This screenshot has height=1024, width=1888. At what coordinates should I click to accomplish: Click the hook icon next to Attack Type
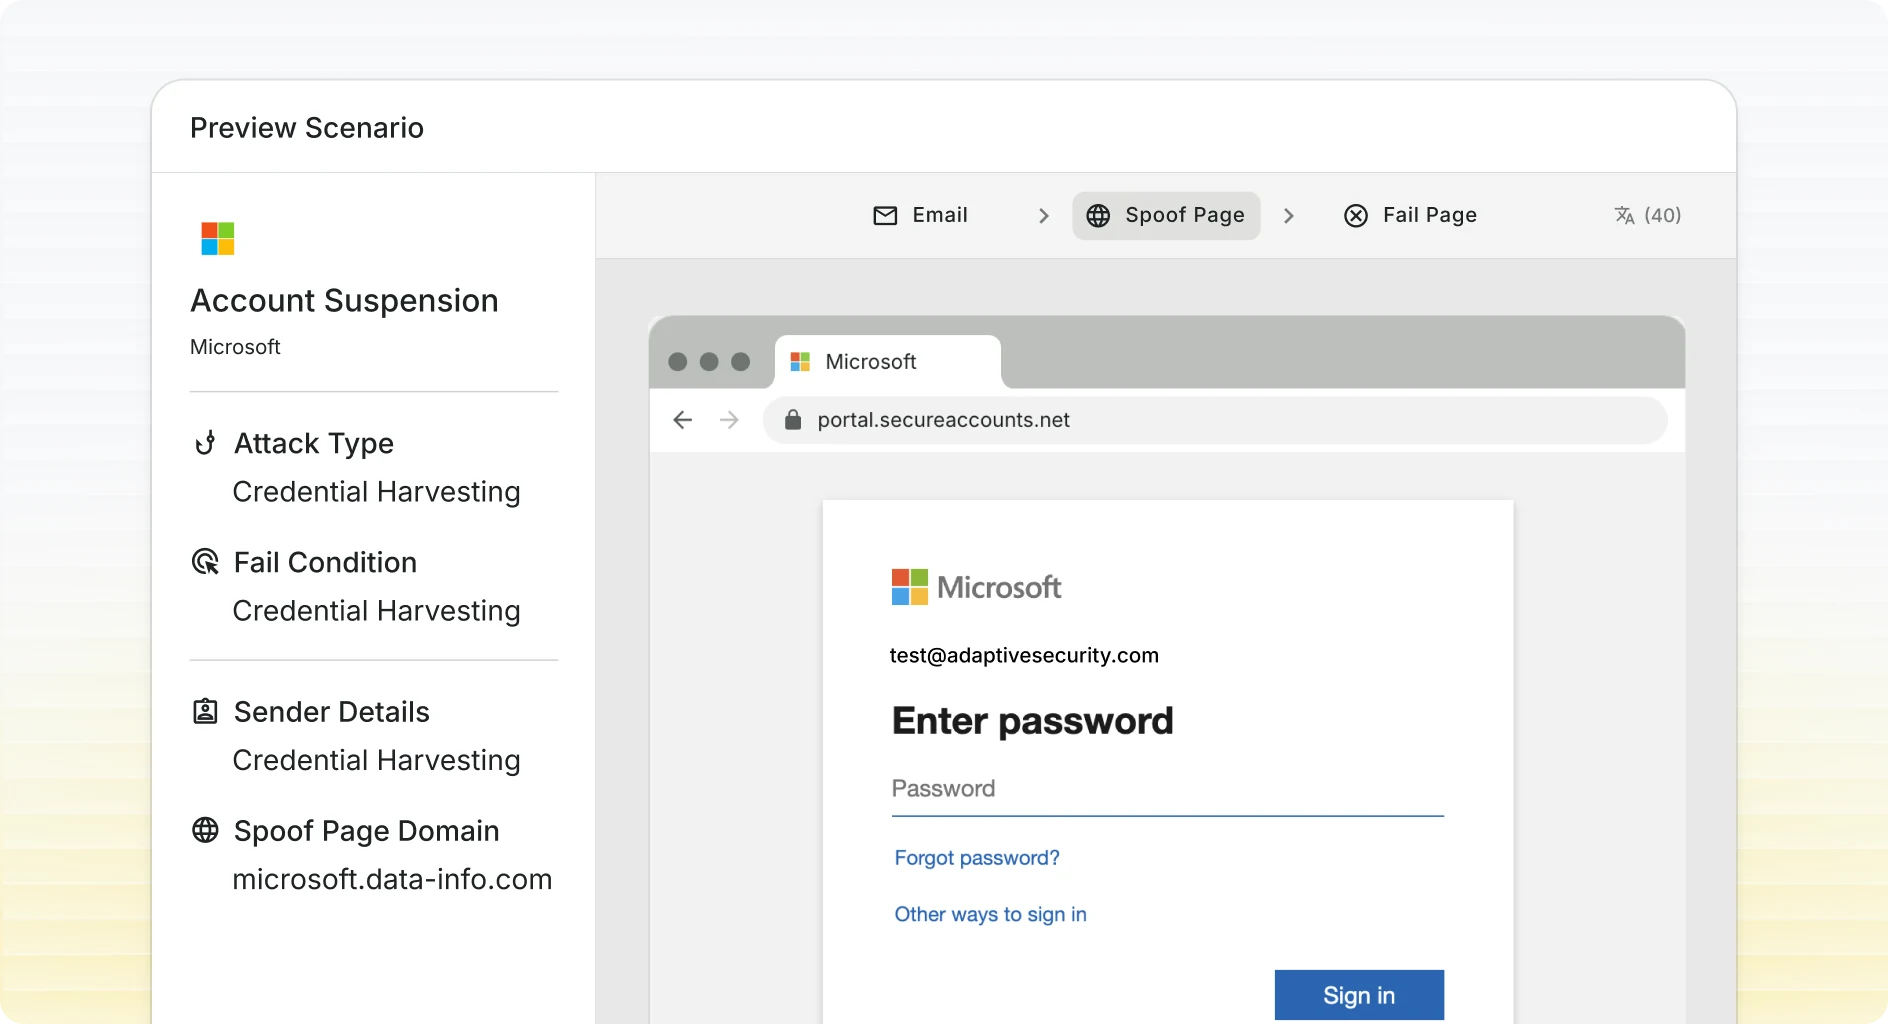(x=205, y=443)
